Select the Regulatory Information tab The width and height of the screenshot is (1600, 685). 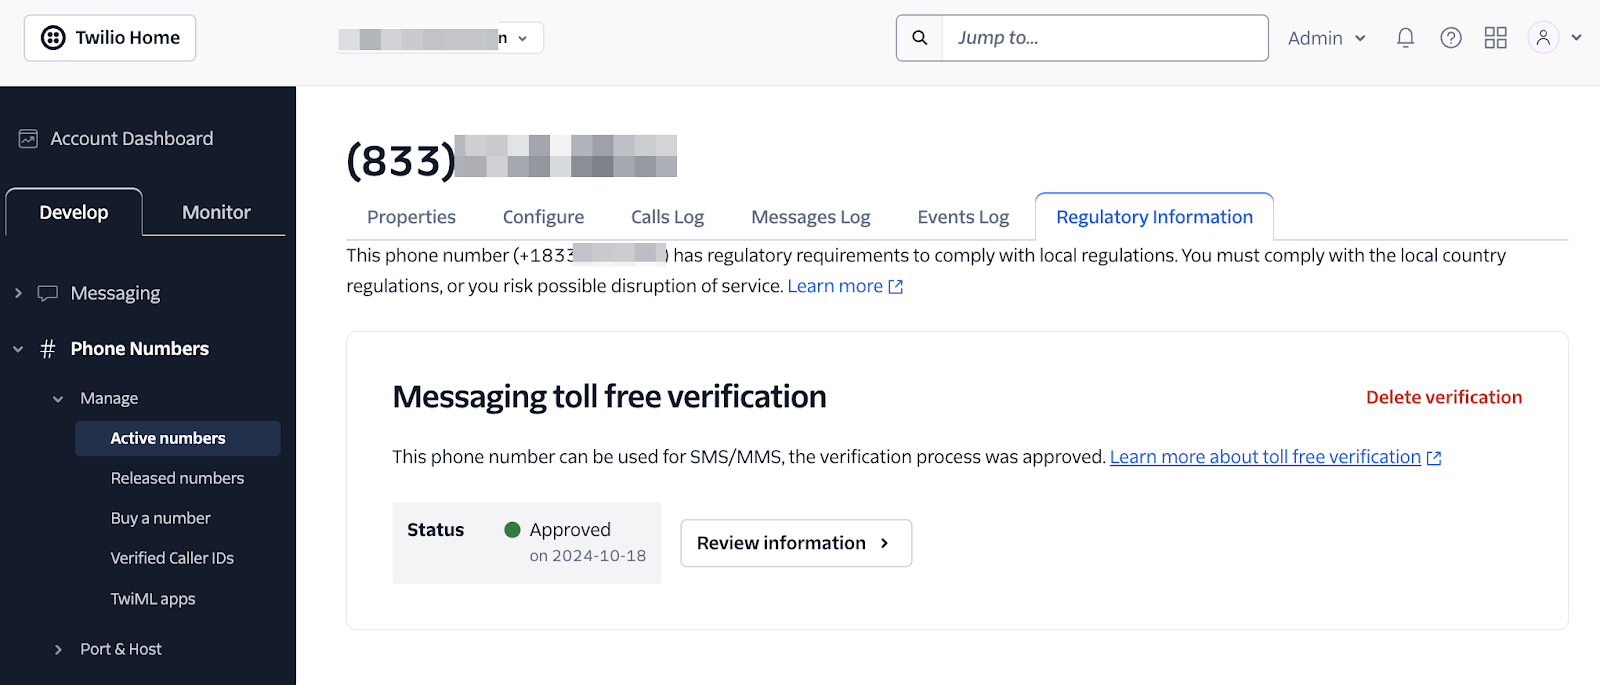tap(1154, 217)
